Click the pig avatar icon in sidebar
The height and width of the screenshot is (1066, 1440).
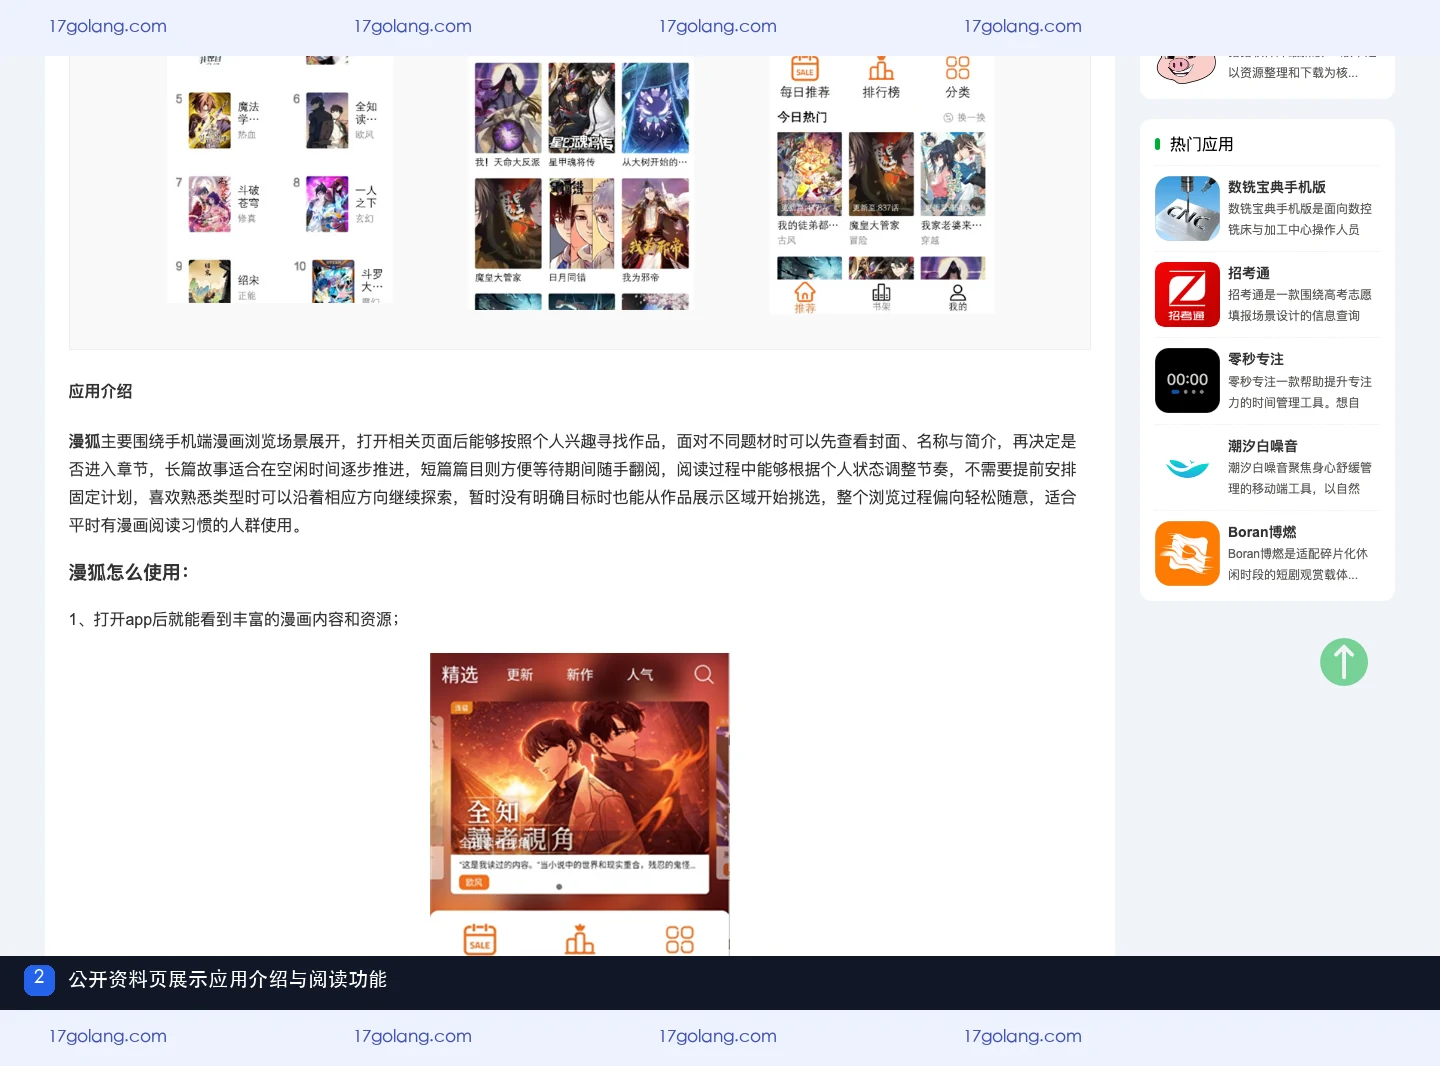tap(1186, 68)
